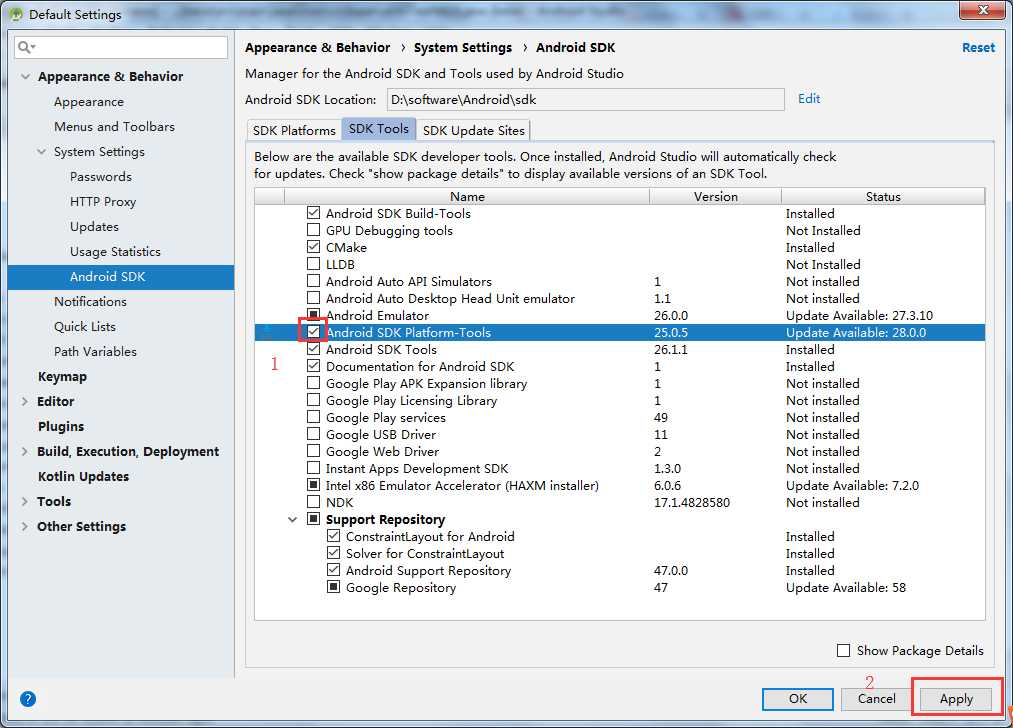The width and height of the screenshot is (1013, 728).
Task: Click Google Web Driver row name
Action: pyautogui.click(x=382, y=452)
